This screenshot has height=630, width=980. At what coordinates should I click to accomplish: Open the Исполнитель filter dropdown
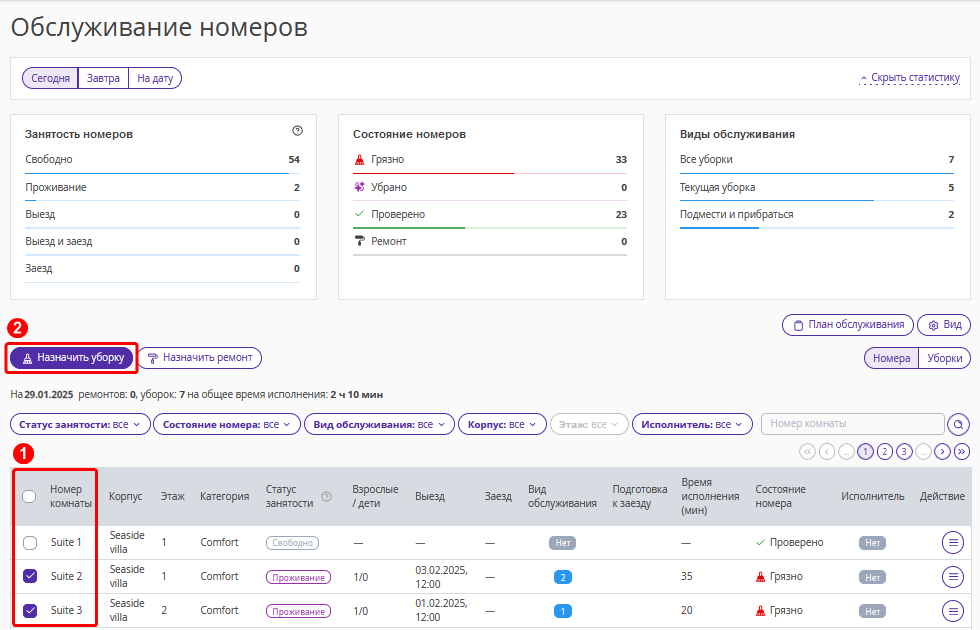(x=692, y=424)
